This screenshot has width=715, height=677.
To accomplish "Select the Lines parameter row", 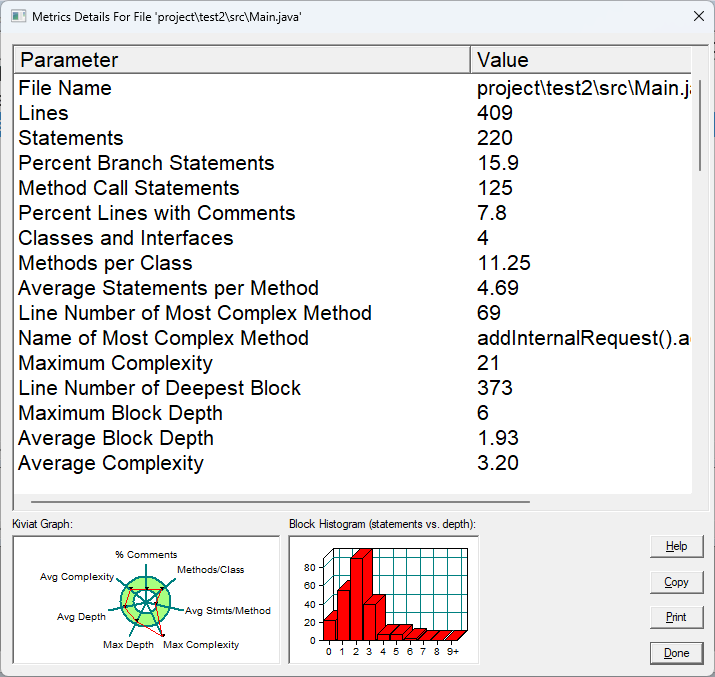I will (x=353, y=113).
